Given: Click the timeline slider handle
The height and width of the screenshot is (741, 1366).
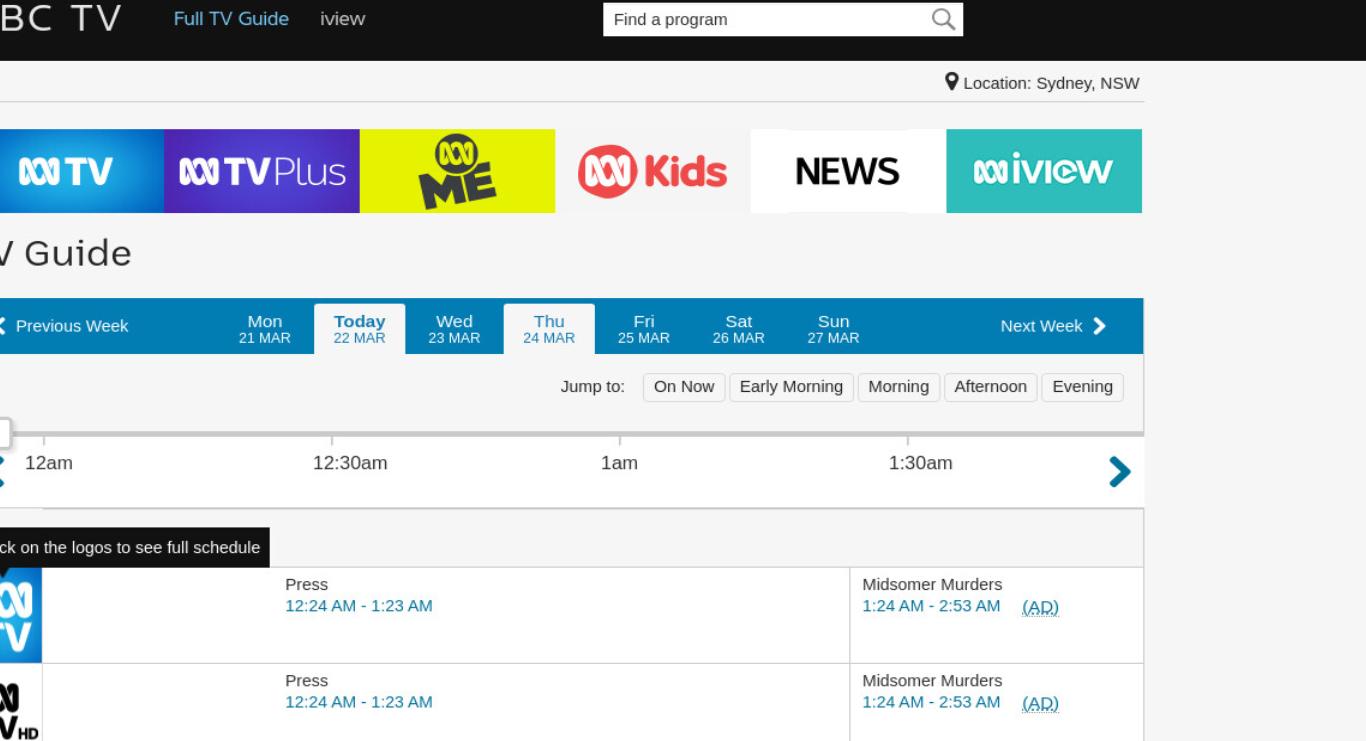Looking at the screenshot, I should [4, 434].
